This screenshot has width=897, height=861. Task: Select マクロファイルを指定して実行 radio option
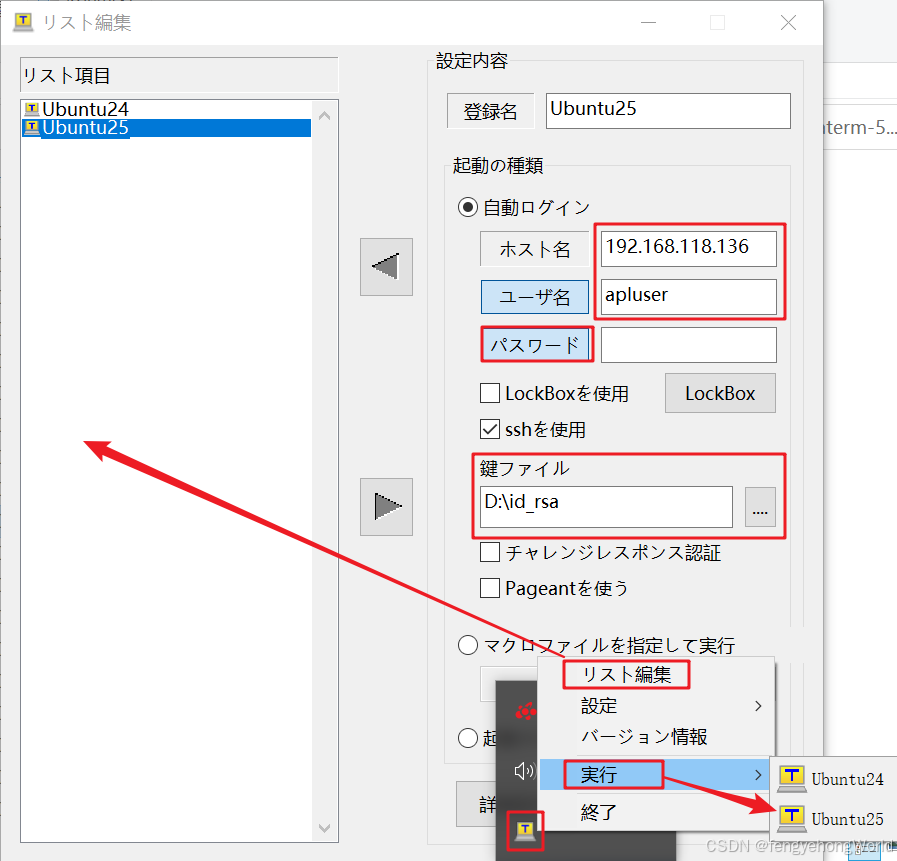[467, 645]
